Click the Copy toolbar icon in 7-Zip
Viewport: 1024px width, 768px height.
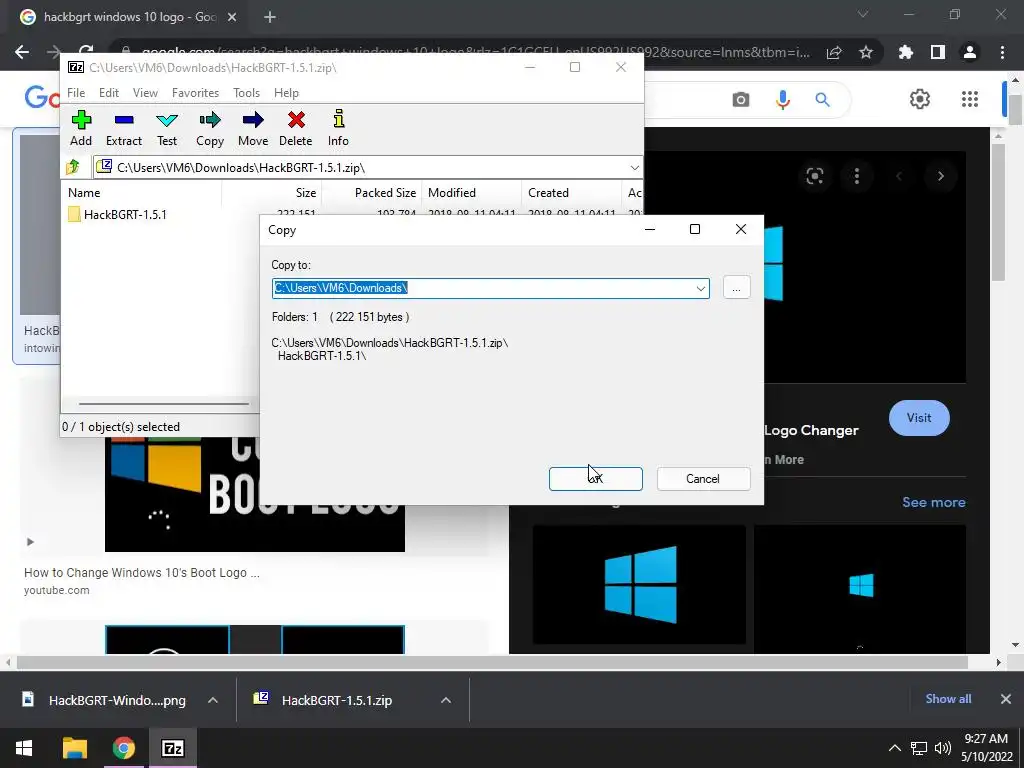pos(210,128)
